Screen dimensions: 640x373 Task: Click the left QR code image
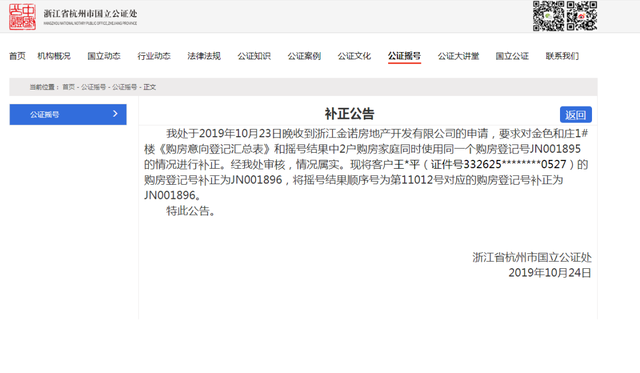548,16
